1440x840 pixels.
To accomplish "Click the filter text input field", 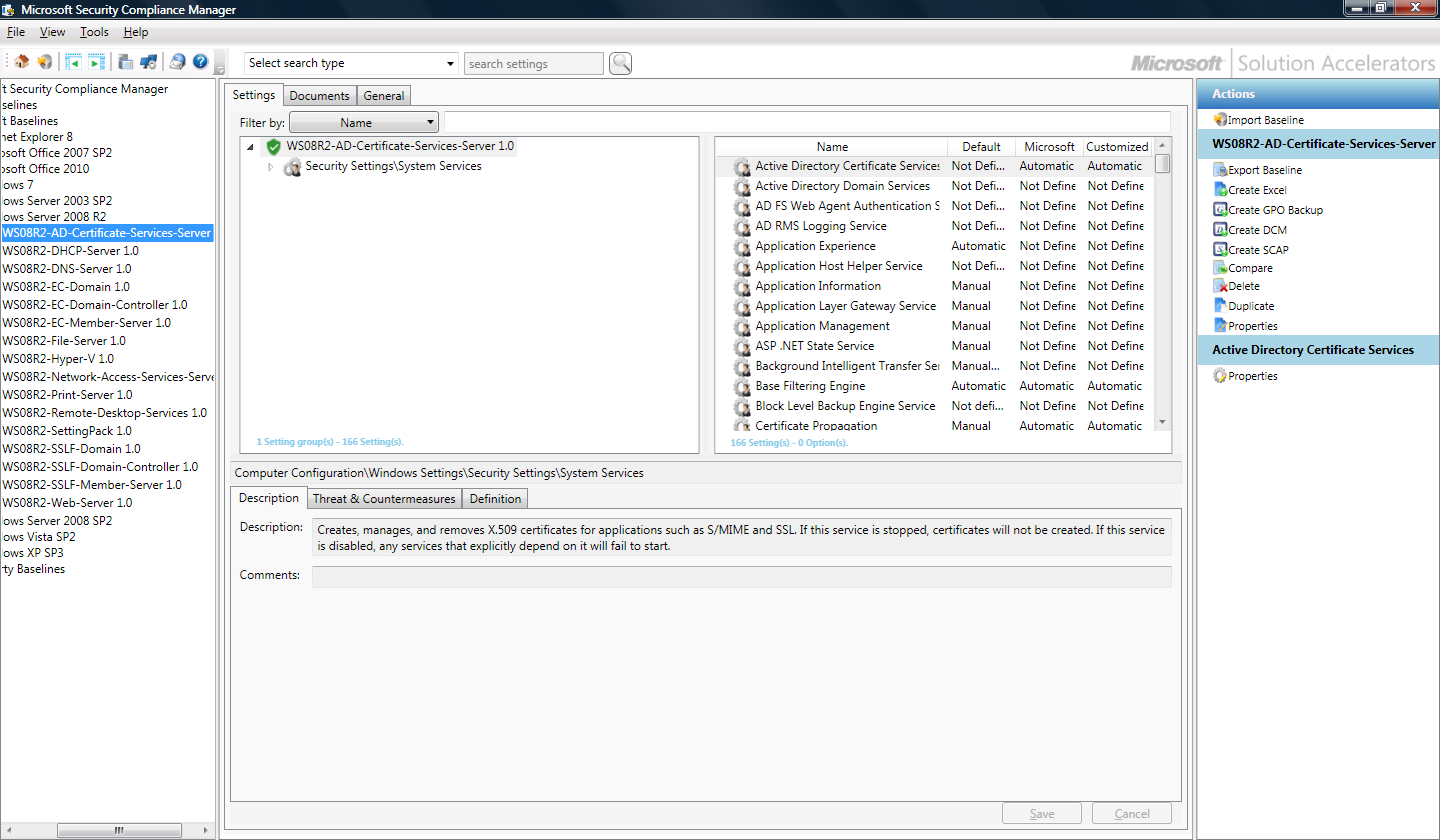I will point(807,122).
